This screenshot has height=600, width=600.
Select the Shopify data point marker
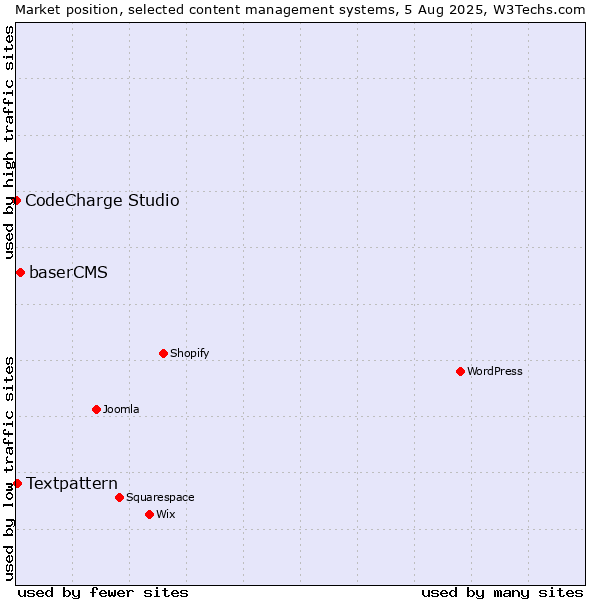click(163, 353)
